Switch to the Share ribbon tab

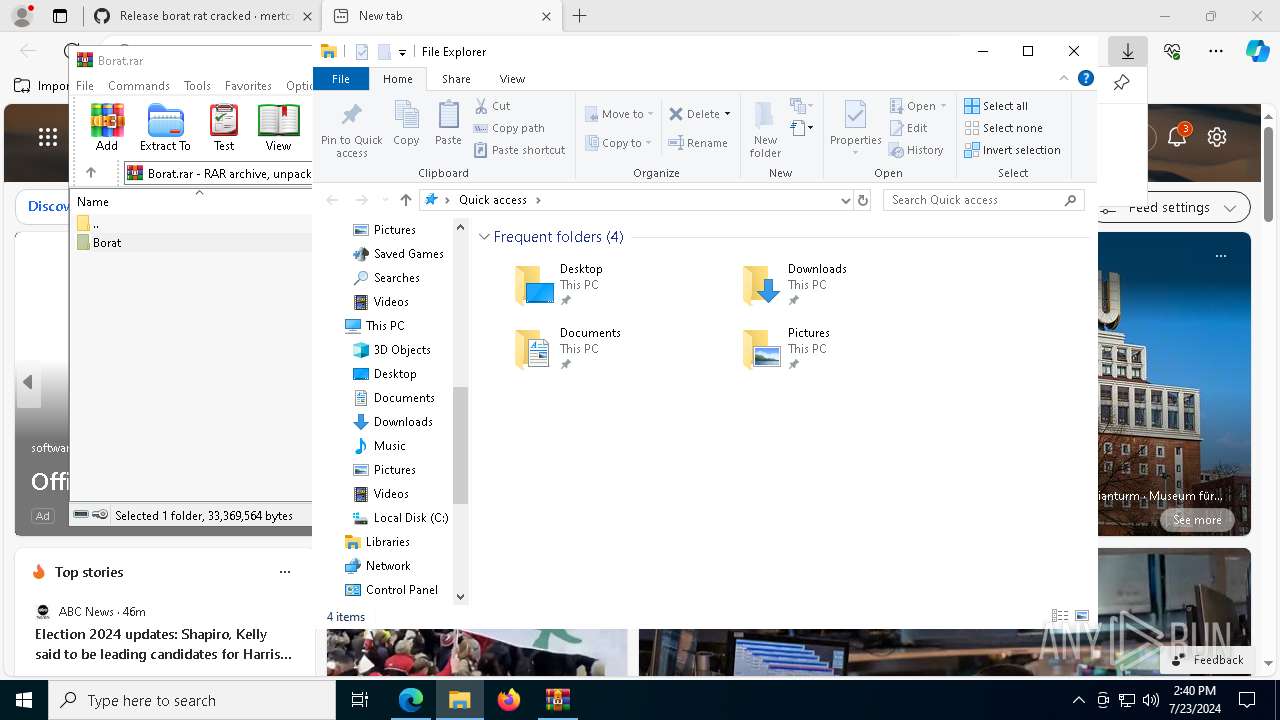coord(456,79)
